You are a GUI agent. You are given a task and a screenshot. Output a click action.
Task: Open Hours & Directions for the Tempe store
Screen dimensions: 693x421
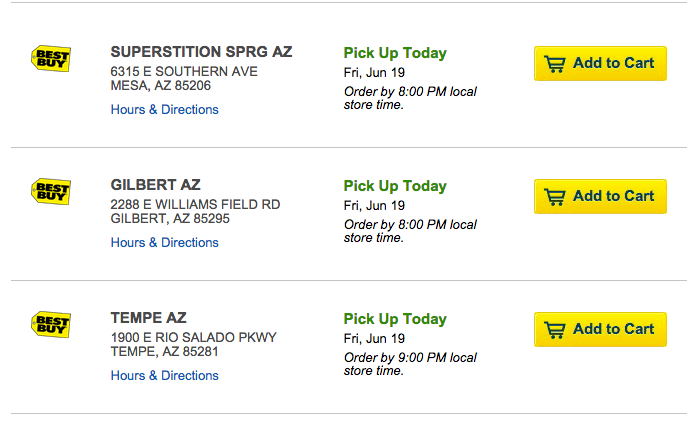click(164, 375)
